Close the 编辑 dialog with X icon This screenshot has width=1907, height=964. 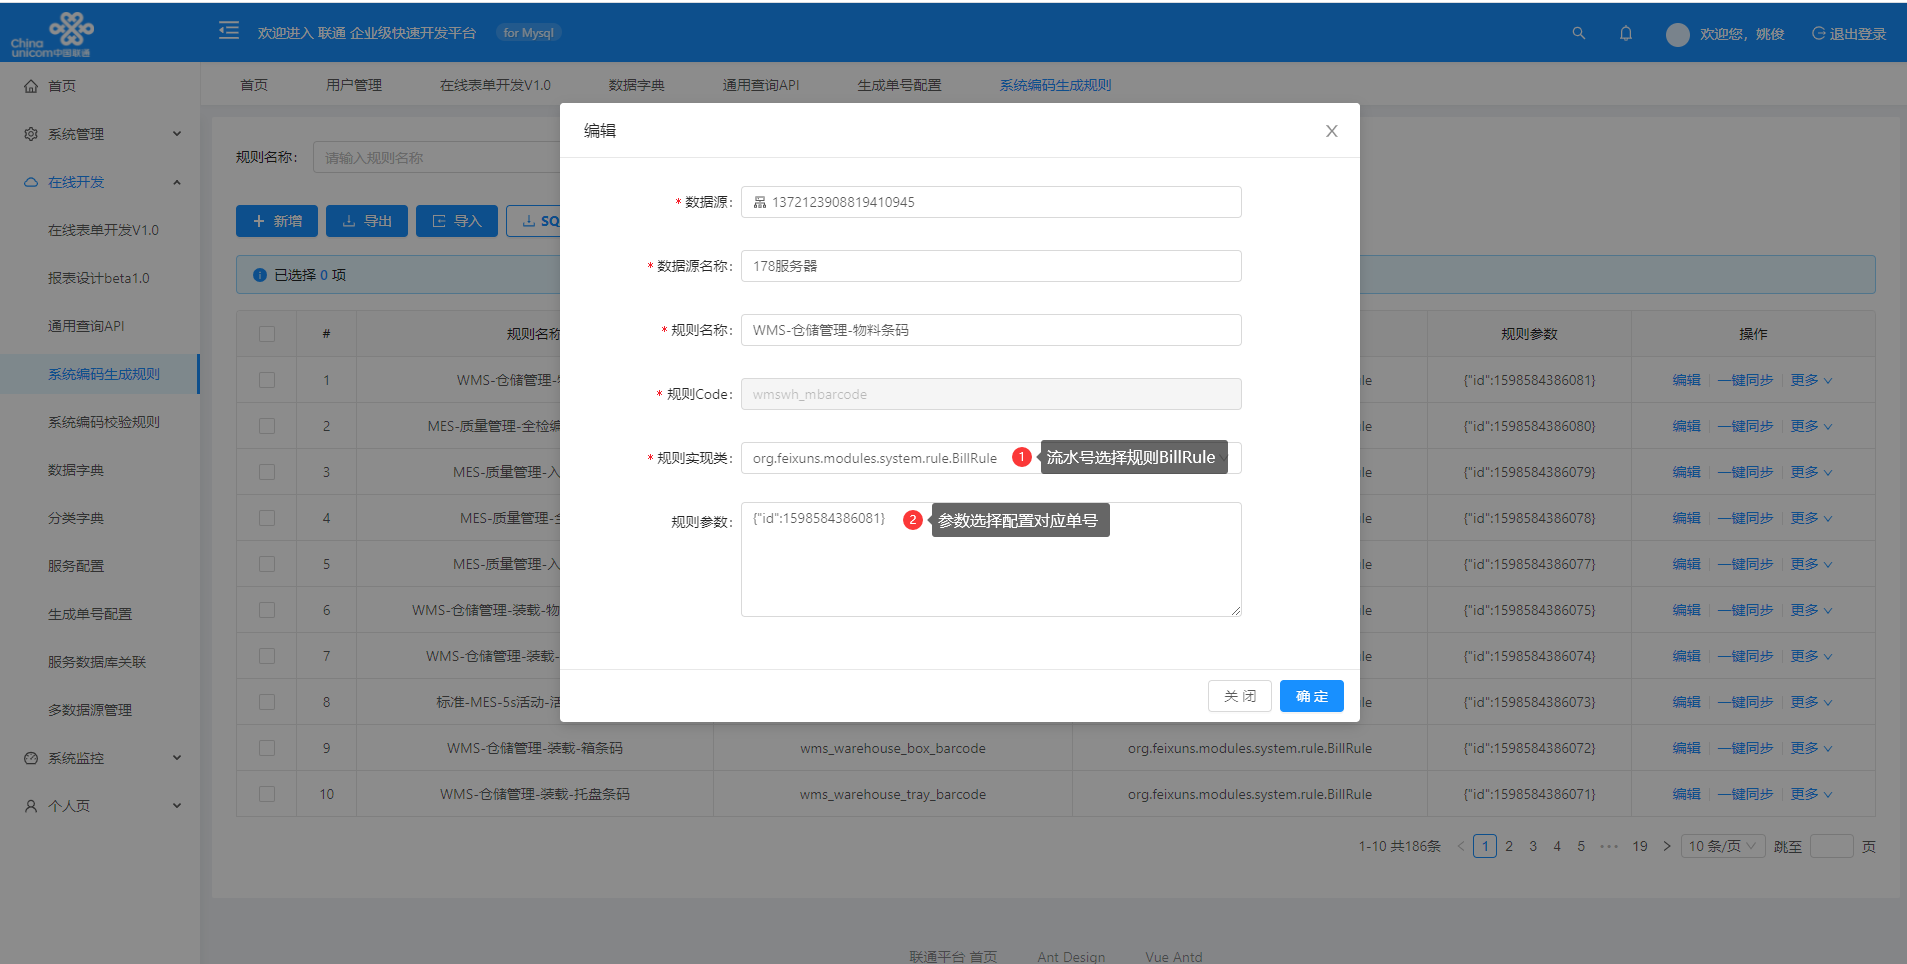click(1332, 131)
